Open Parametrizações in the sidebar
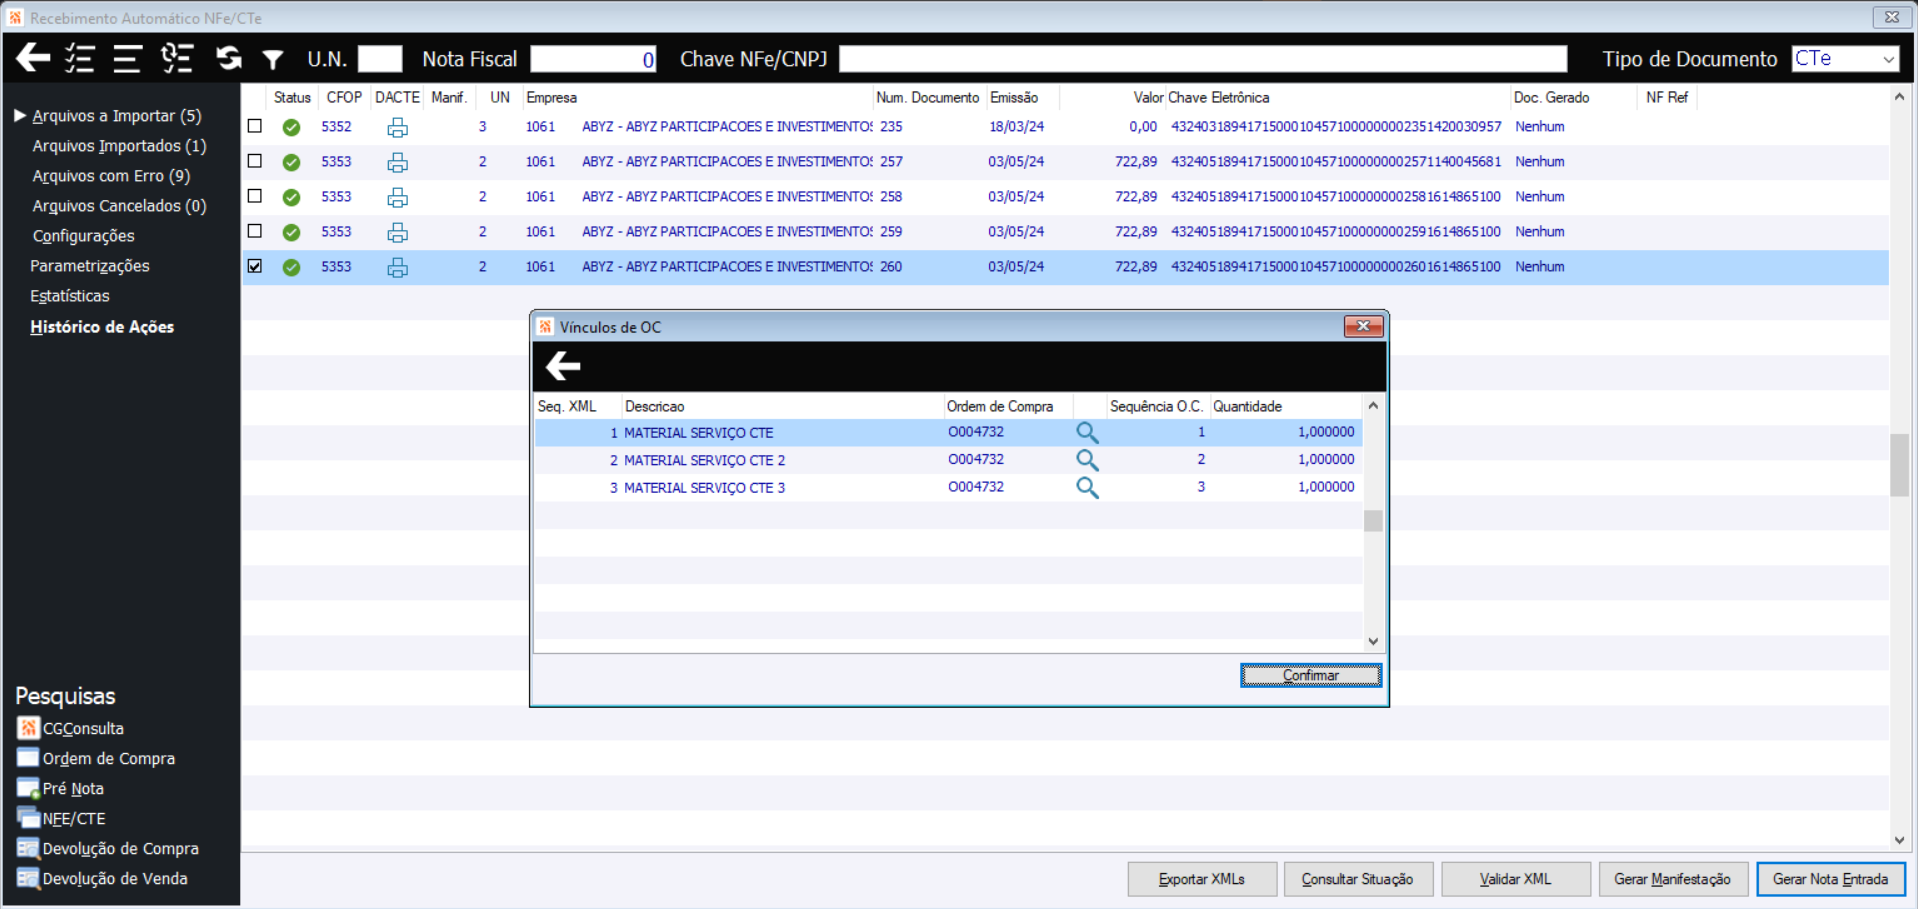This screenshot has width=1918, height=909. click(90, 266)
